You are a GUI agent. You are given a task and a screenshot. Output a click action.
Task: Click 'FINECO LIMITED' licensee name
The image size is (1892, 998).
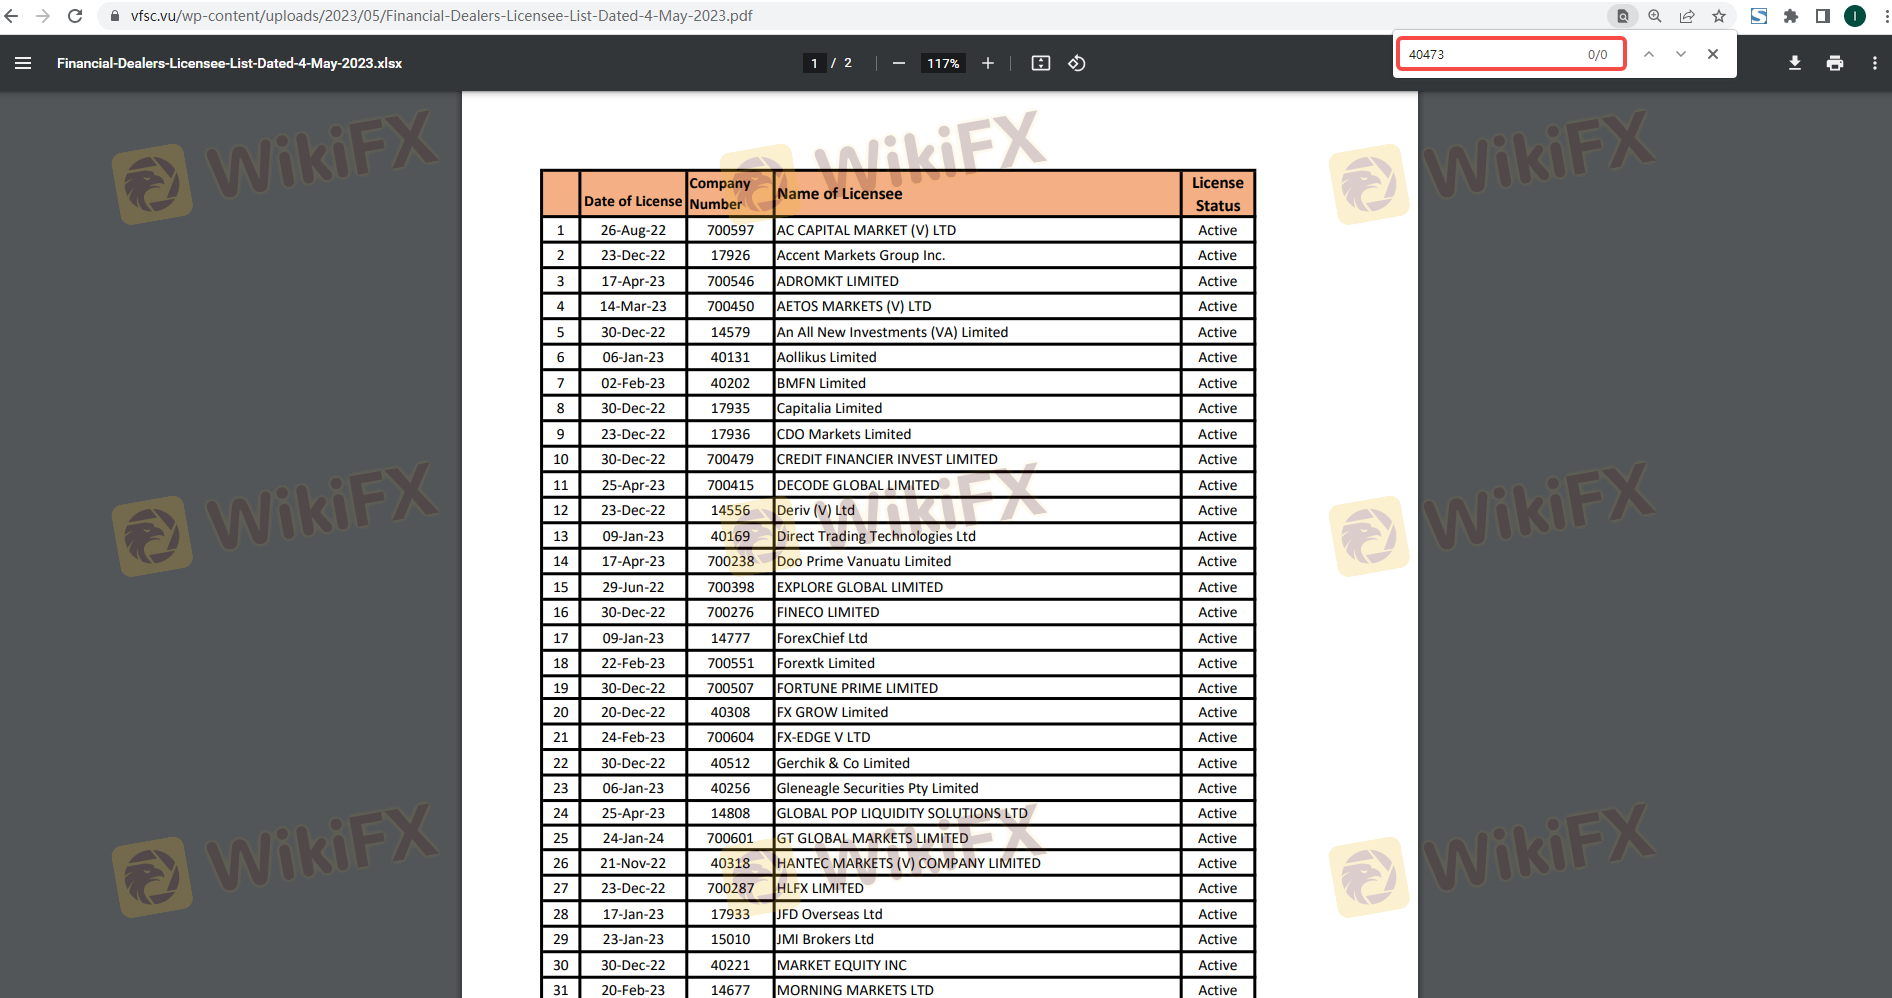pyautogui.click(x=828, y=612)
